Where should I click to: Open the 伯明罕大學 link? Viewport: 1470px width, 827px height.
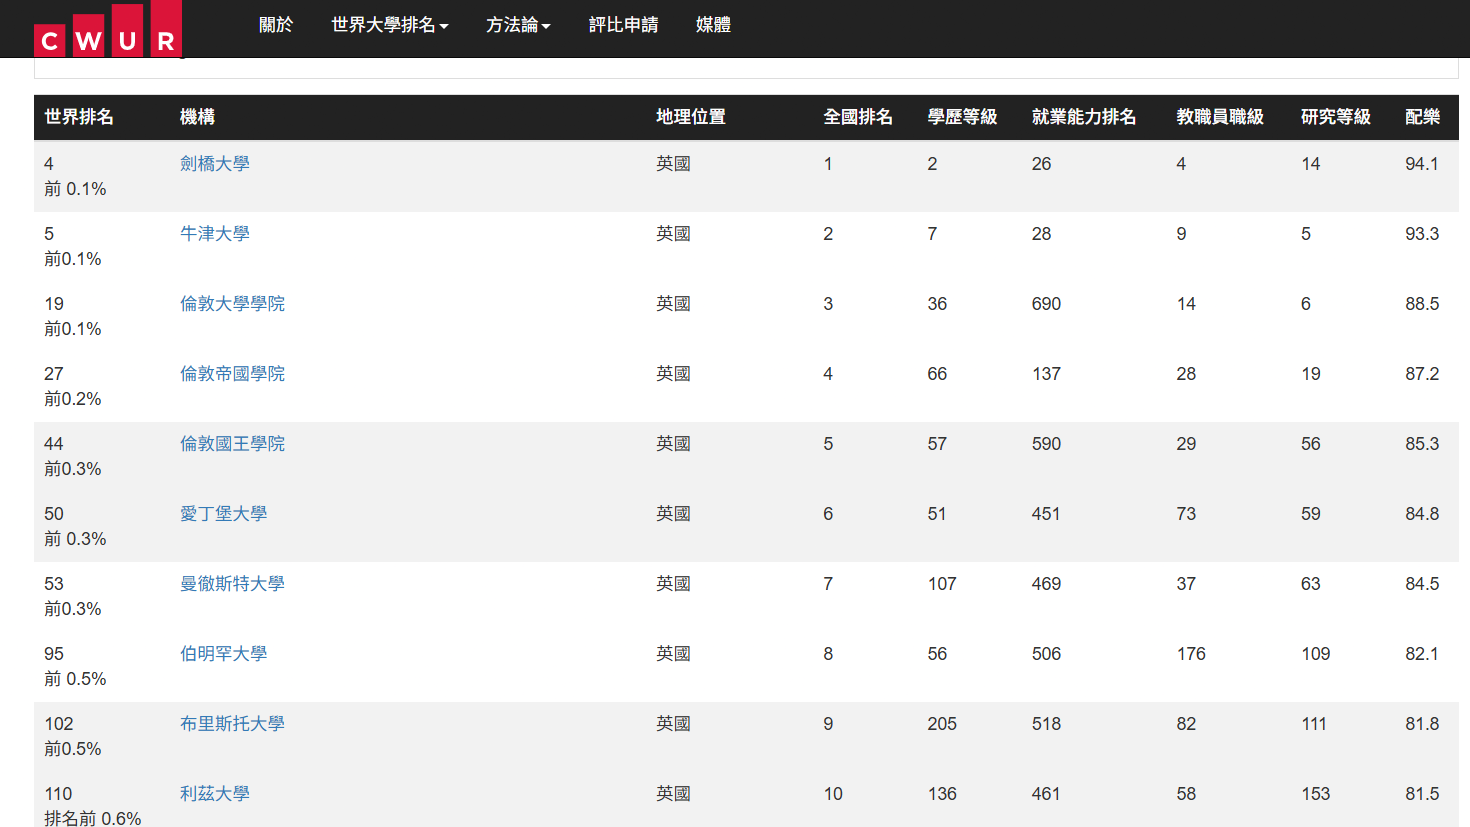223,654
